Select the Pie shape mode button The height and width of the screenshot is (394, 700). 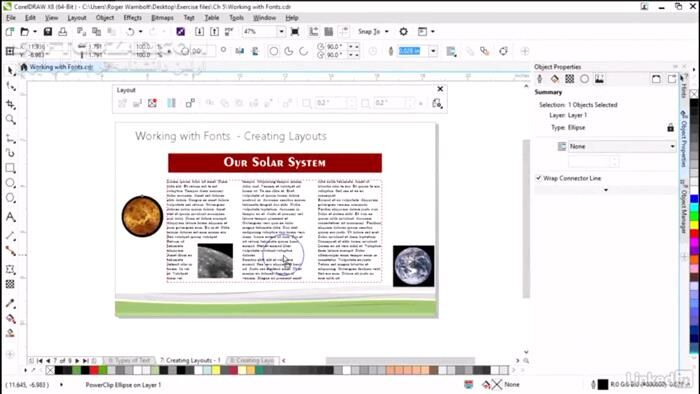289,51
